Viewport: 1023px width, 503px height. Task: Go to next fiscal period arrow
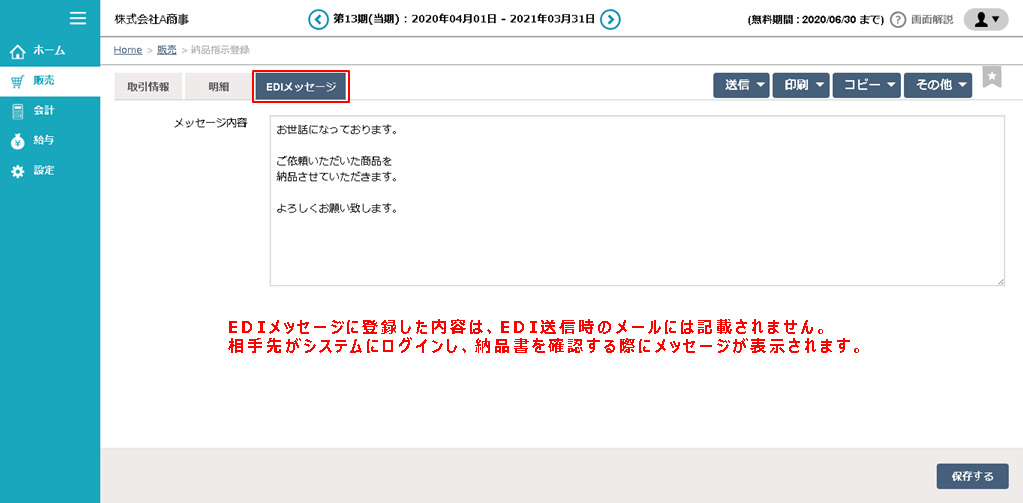point(610,19)
